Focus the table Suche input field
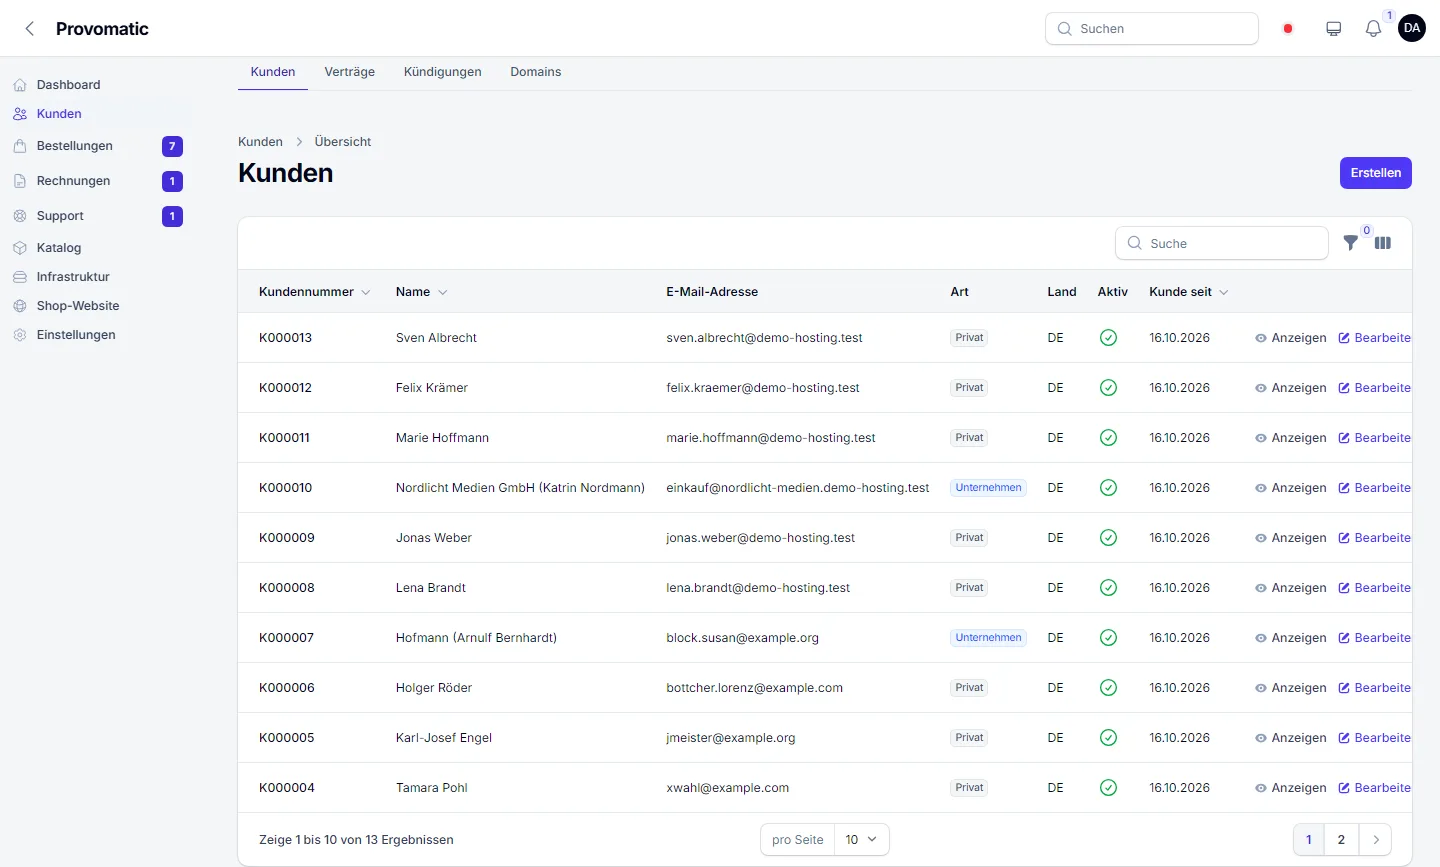 (x=1222, y=243)
